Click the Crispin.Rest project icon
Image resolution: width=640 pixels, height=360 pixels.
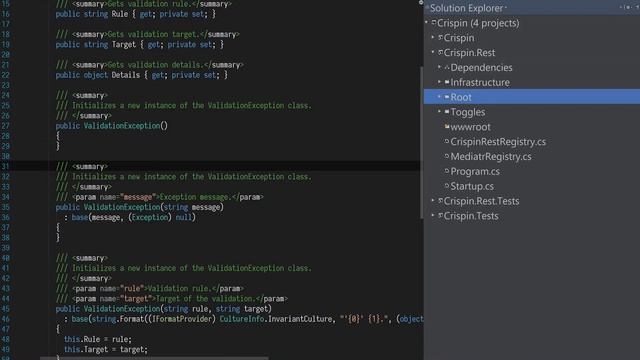(440, 53)
